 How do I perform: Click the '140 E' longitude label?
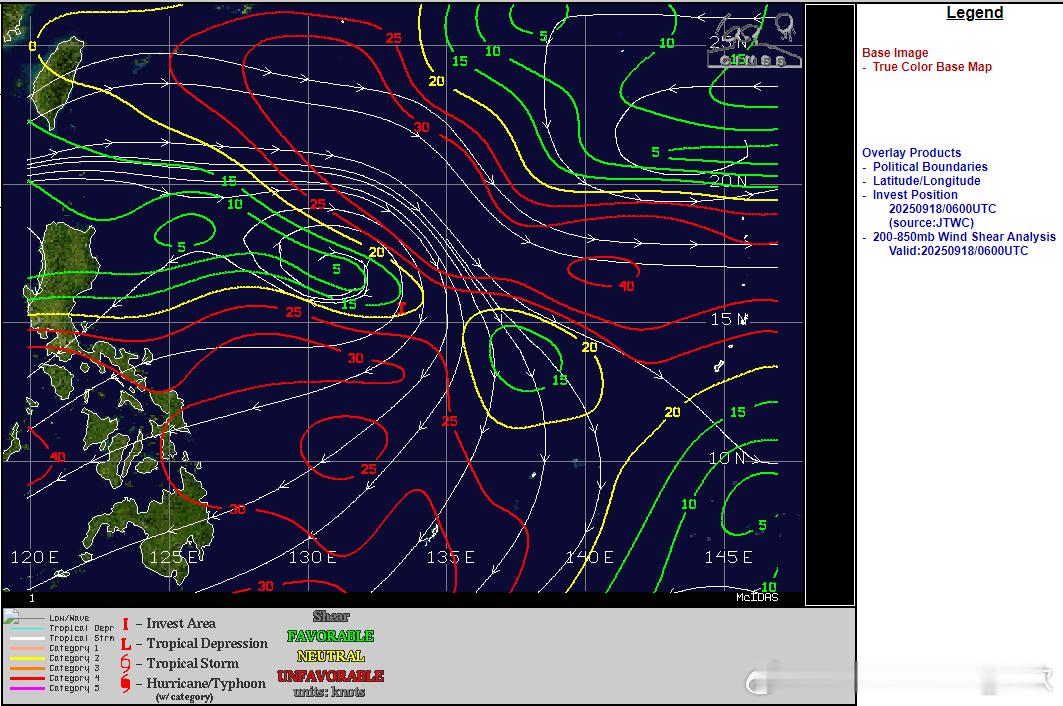(590, 557)
